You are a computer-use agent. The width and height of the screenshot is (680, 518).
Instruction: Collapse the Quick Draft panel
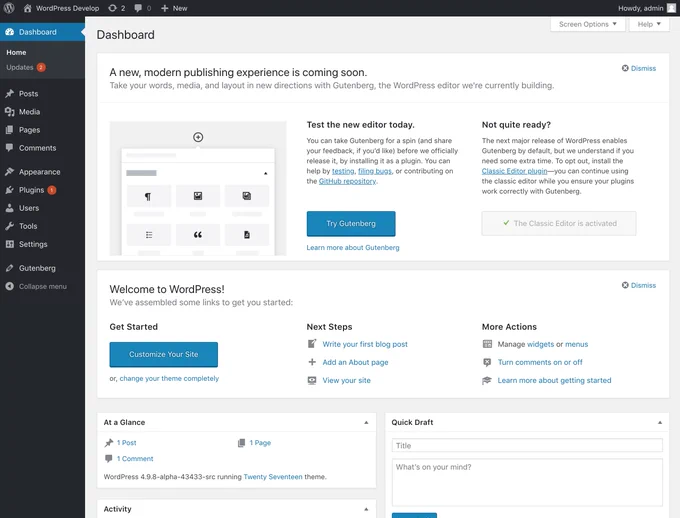point(660,422)
